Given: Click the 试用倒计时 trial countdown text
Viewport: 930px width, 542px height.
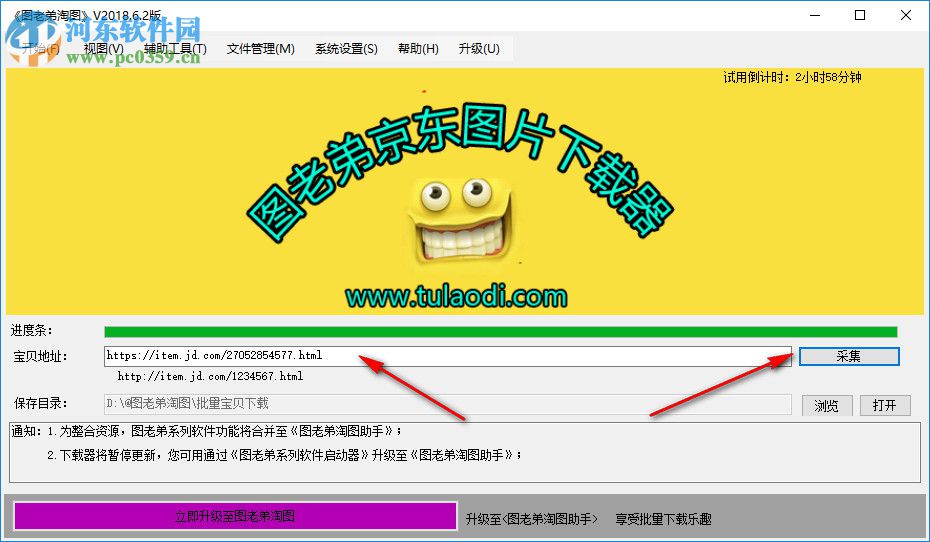Looking at the screenshot, I should (792, 77).
